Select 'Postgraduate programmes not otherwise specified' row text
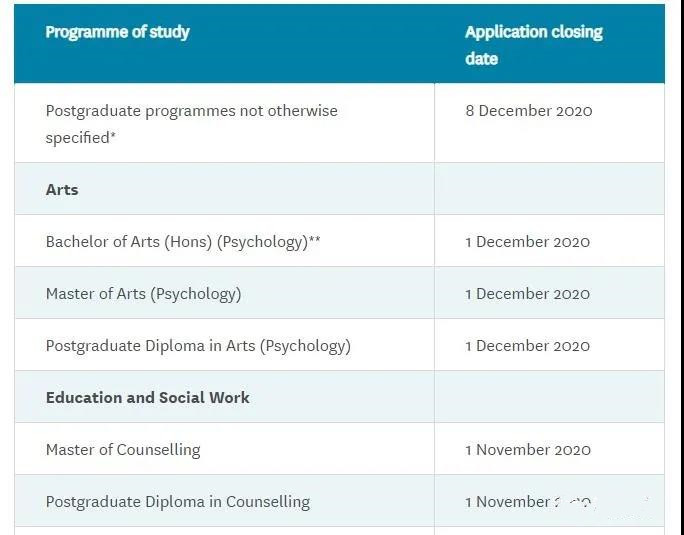This screenshot has width=684, height=535. (192, 124)
